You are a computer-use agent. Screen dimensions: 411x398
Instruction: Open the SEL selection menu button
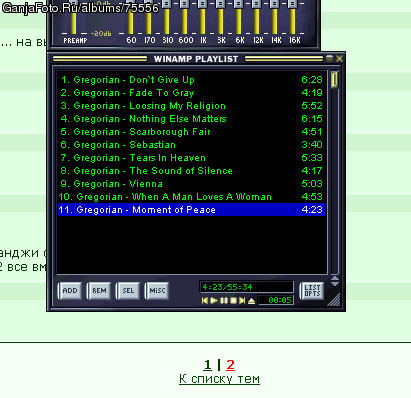128,291
